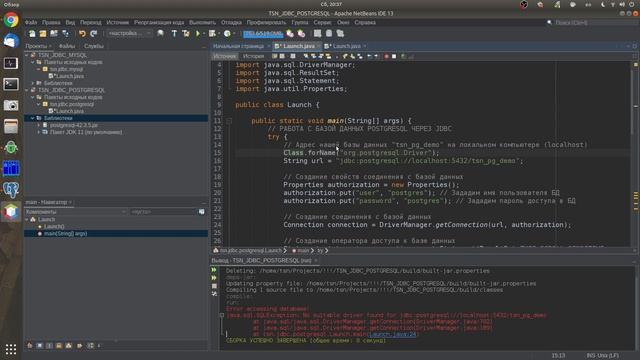Click the Debug Project toolbar icon
This screenshot has width=640, height=360.
pos(212,33)
